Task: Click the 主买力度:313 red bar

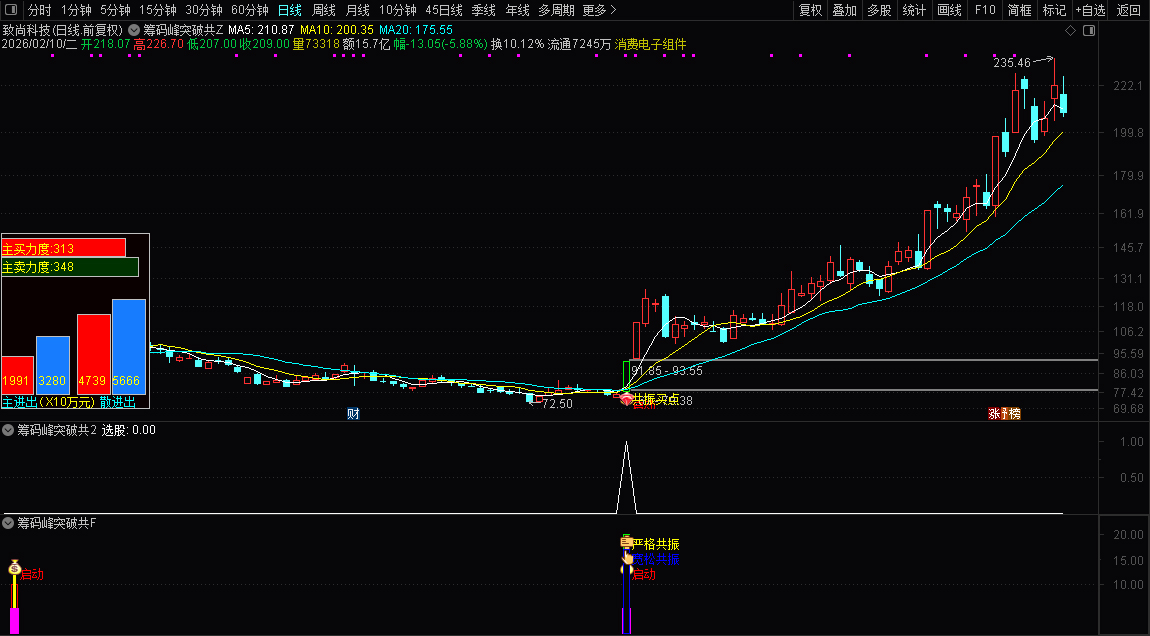Action: tap(64, 248)
